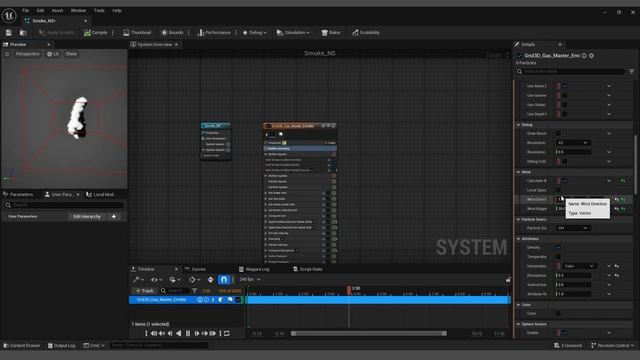The width and height of the screenshot is (640, 360).
Task: Add a new Track
Action: (x=144, y=291)
